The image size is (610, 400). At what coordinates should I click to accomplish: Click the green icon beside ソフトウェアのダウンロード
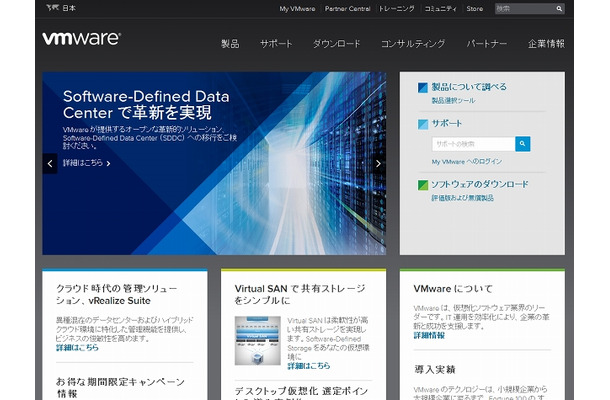(422, 185)
